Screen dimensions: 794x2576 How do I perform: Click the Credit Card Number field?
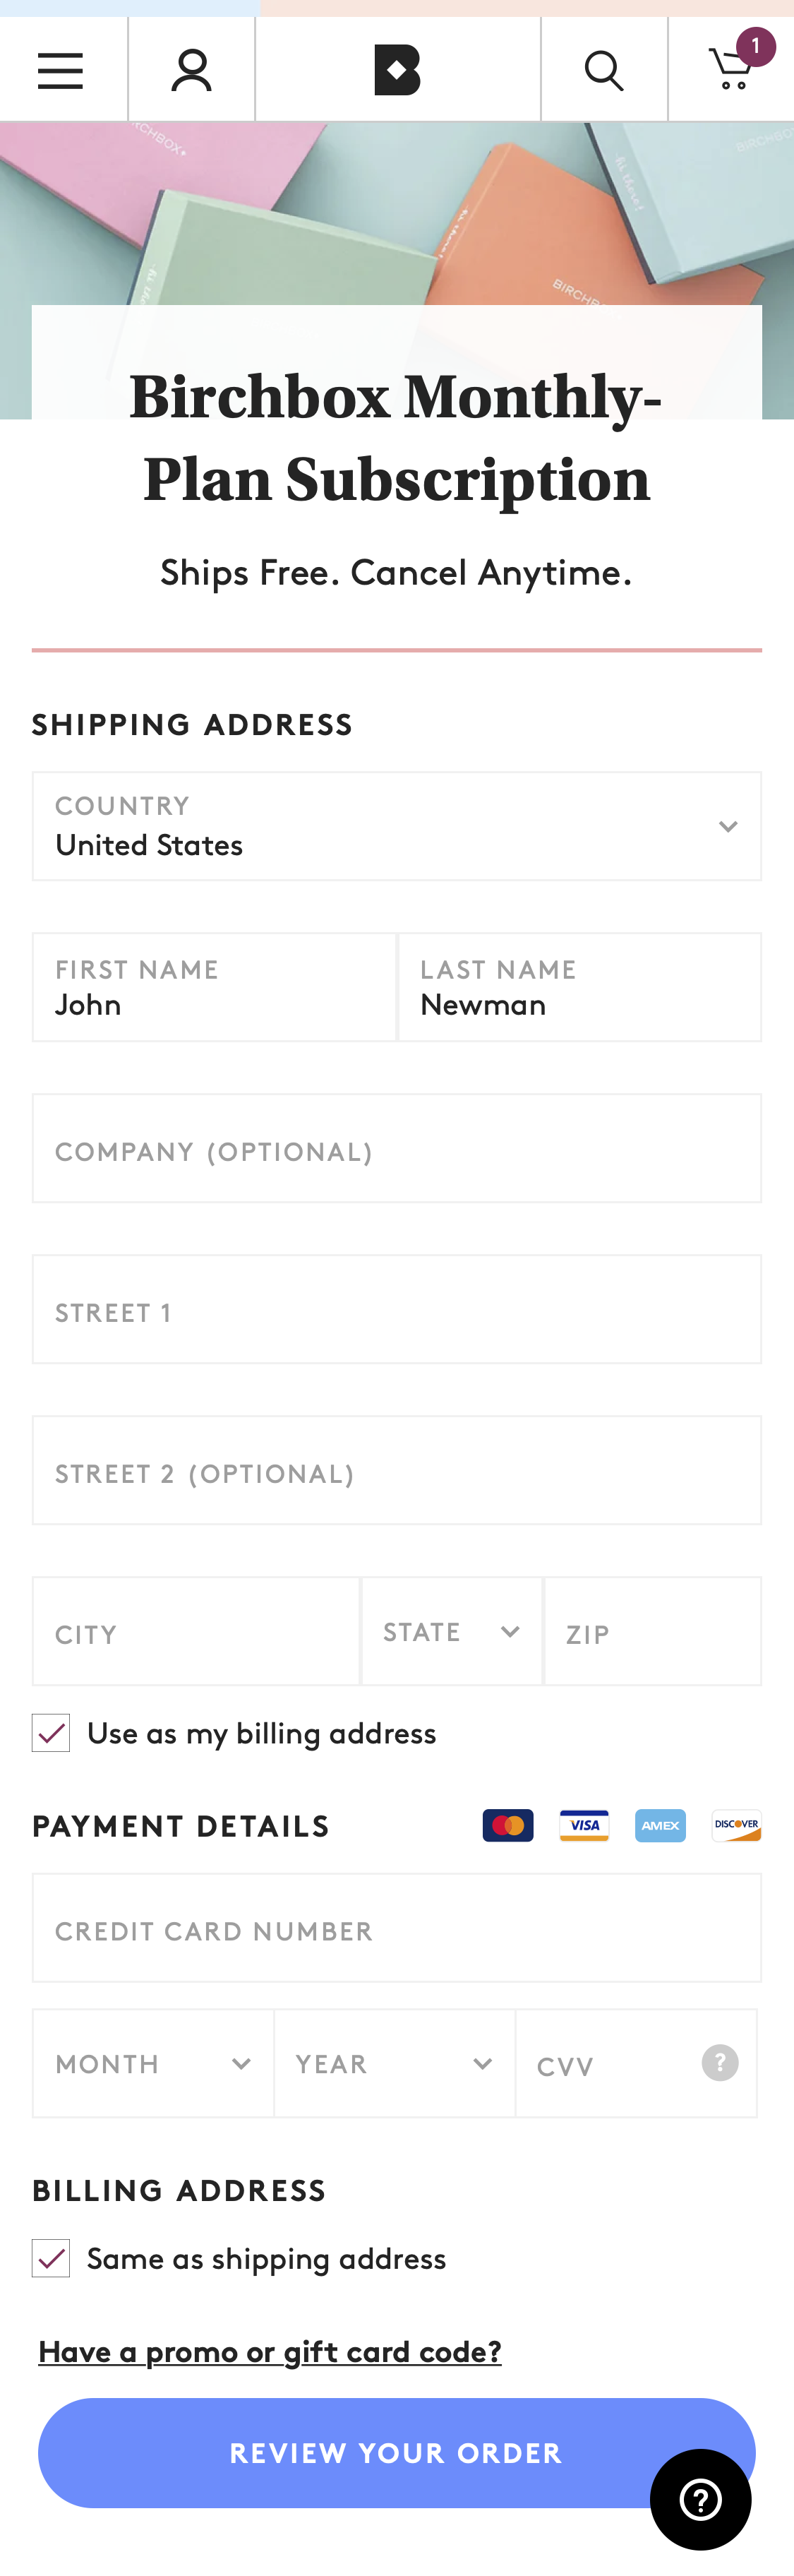397,1929
